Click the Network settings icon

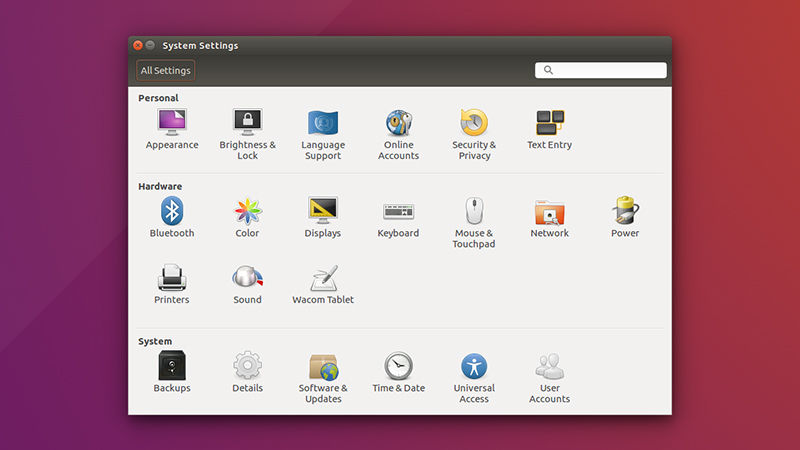coord(549,211)
